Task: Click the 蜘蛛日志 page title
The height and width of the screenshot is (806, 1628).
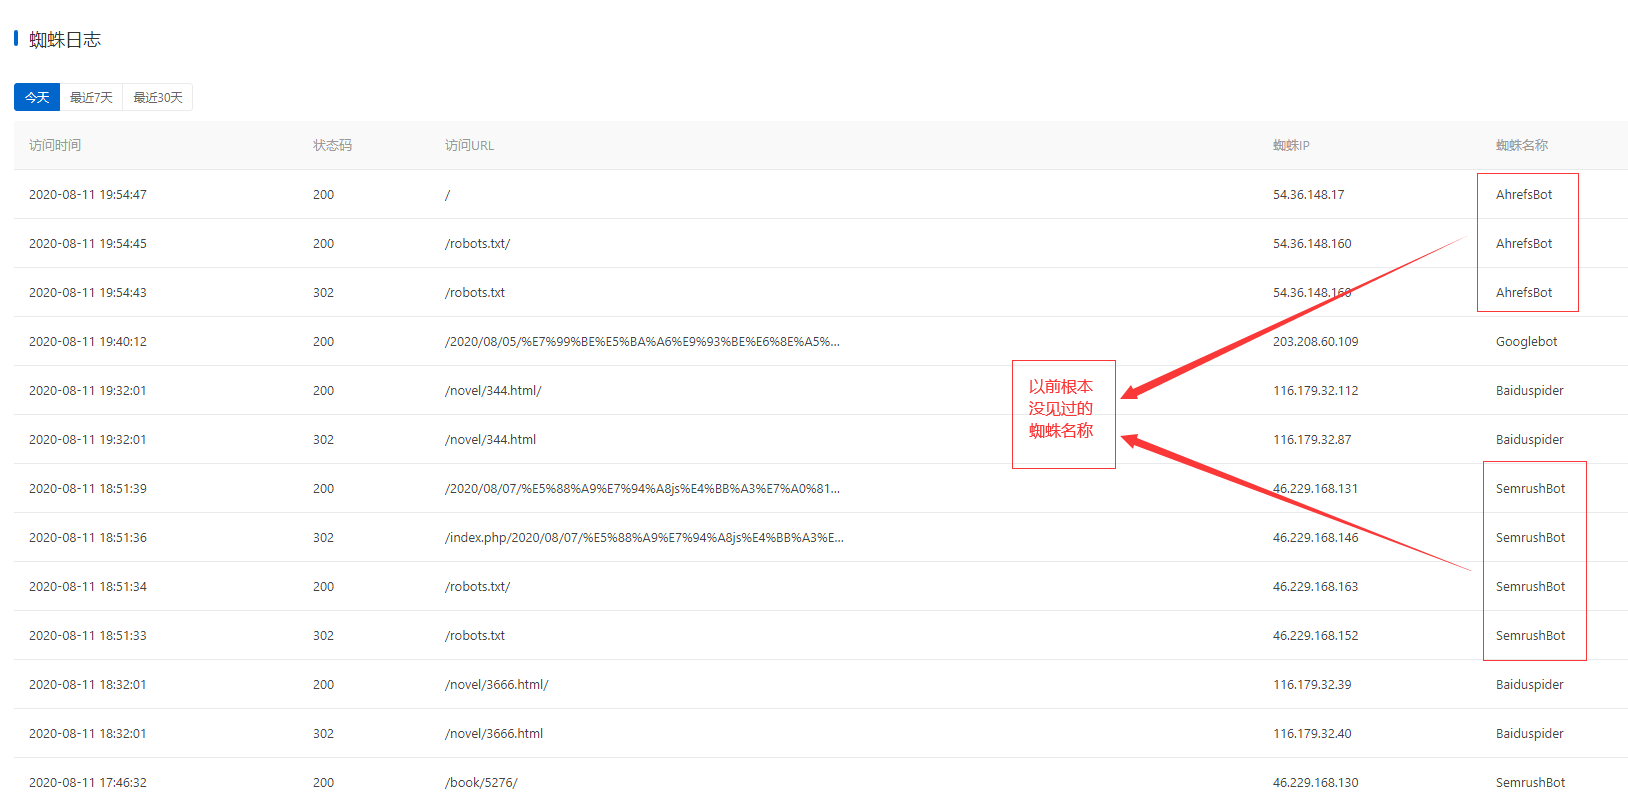Action: pos(65,39)
